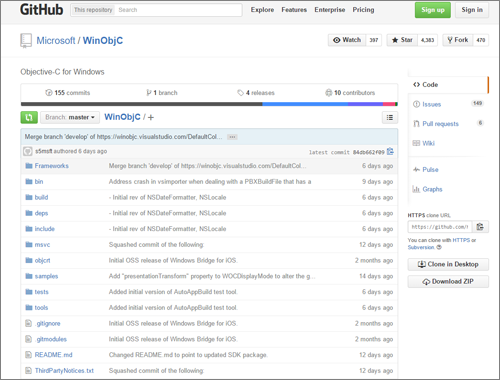The width and height of the screenshot is (500, 380).
Task: Expand the commit message ellipsis button
Action: (232, 137)
